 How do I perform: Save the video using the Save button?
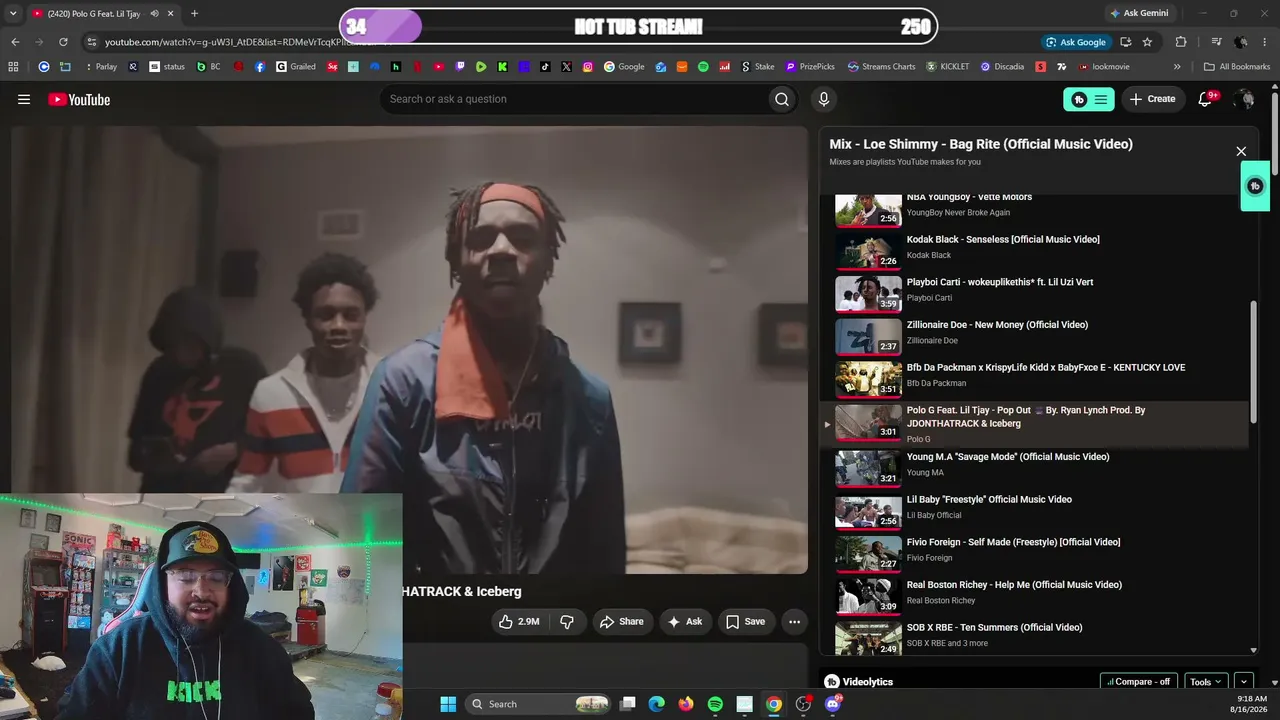pos(745,621)
